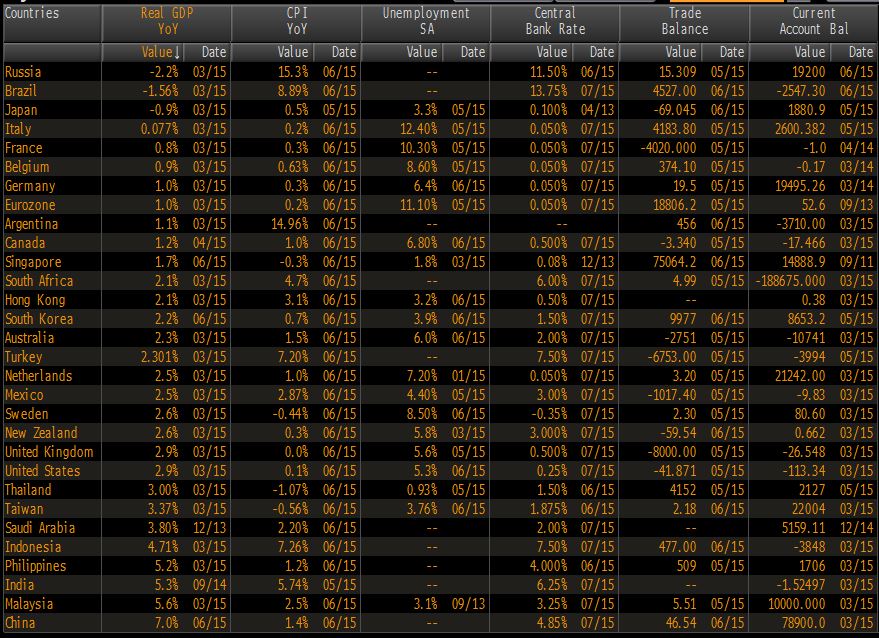Select Brazil in the countries list
Image resolution: width=879 pixels, height=638 pixels.
coord(21,91)
